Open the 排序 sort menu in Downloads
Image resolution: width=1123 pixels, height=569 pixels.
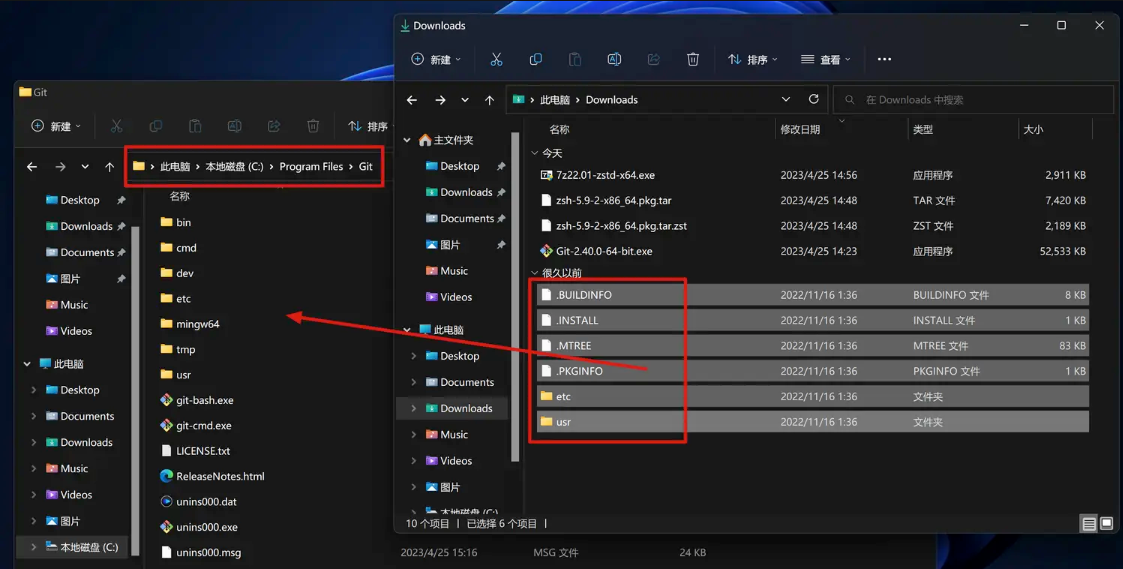point(752,60)
